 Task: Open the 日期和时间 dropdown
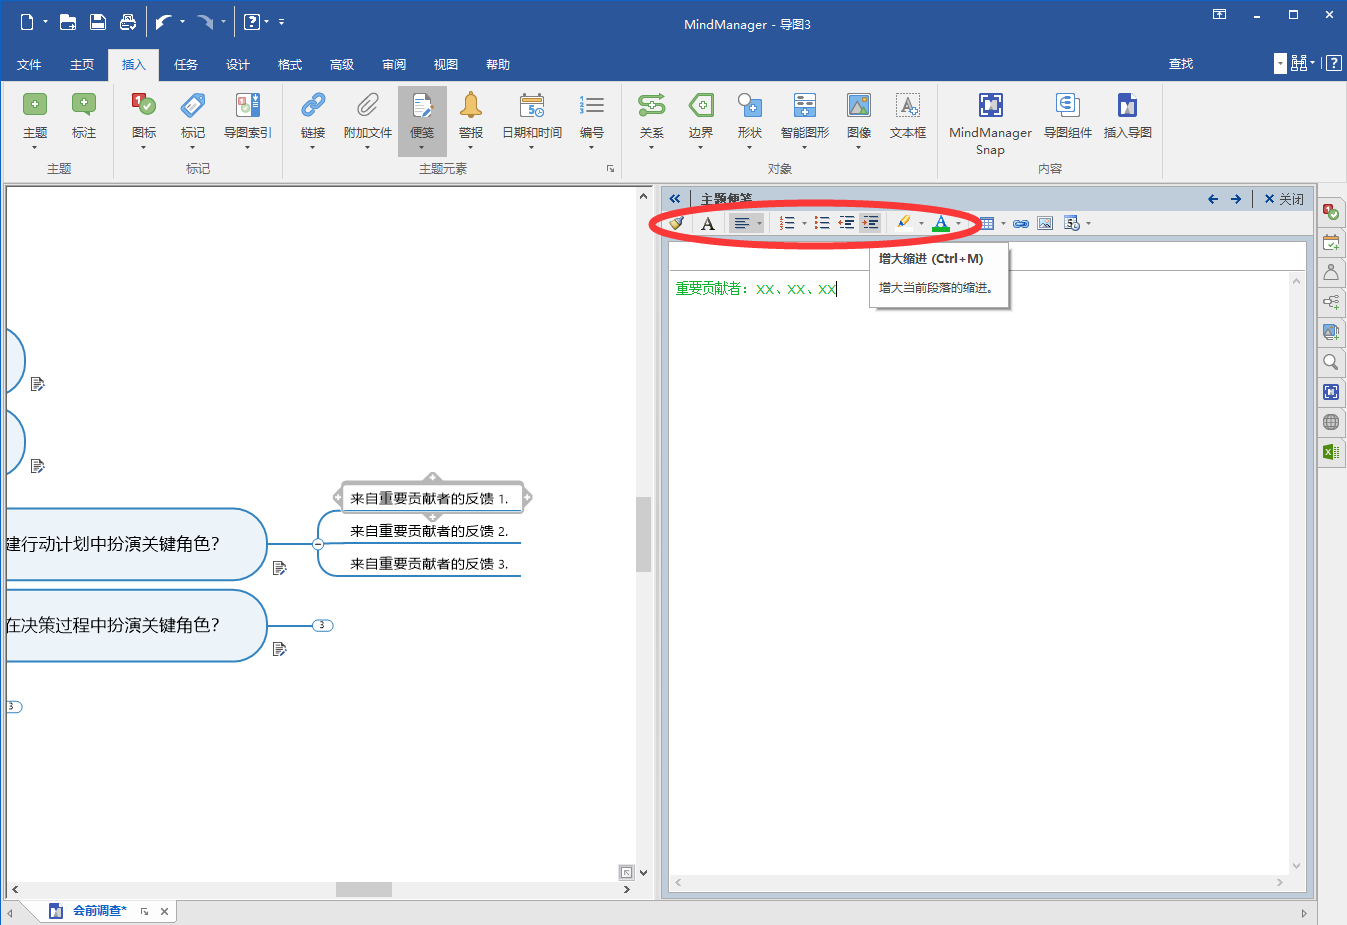(531, 147)
